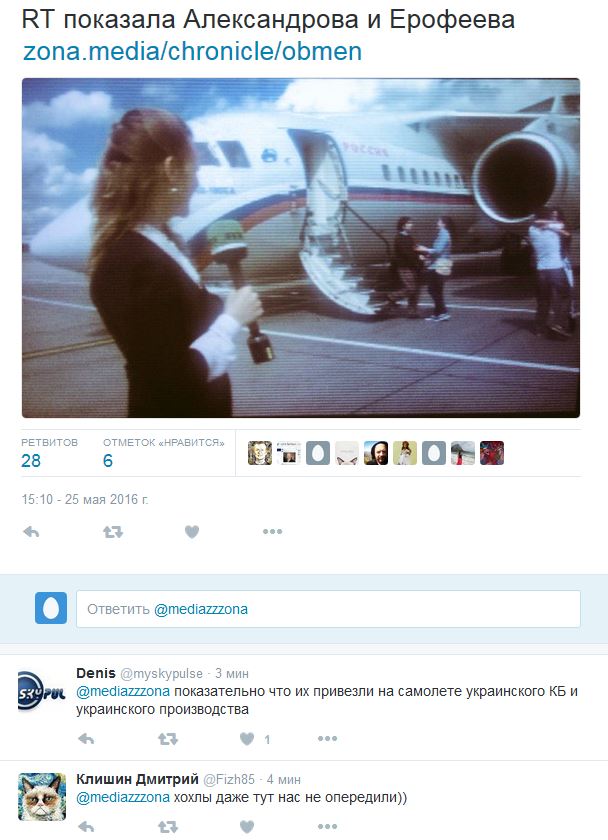Retweet Denis's reply
Screen dimensions: 608x840
coord(168,739)
